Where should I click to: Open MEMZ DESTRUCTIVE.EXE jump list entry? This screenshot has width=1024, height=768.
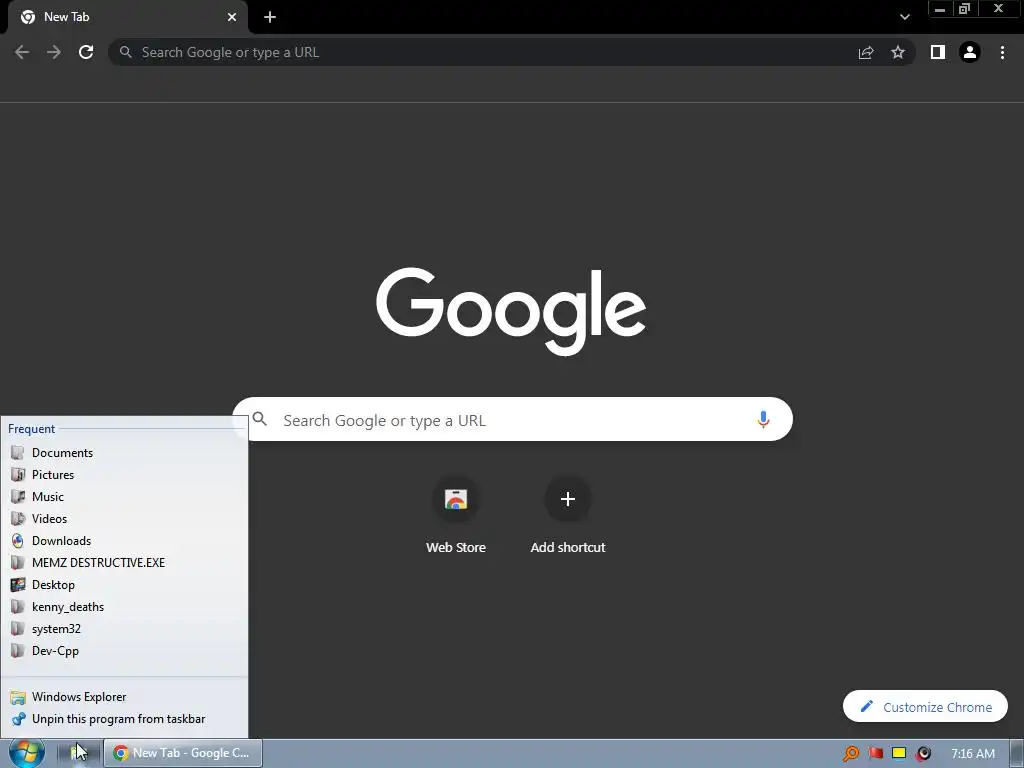[x=124, y=563]
